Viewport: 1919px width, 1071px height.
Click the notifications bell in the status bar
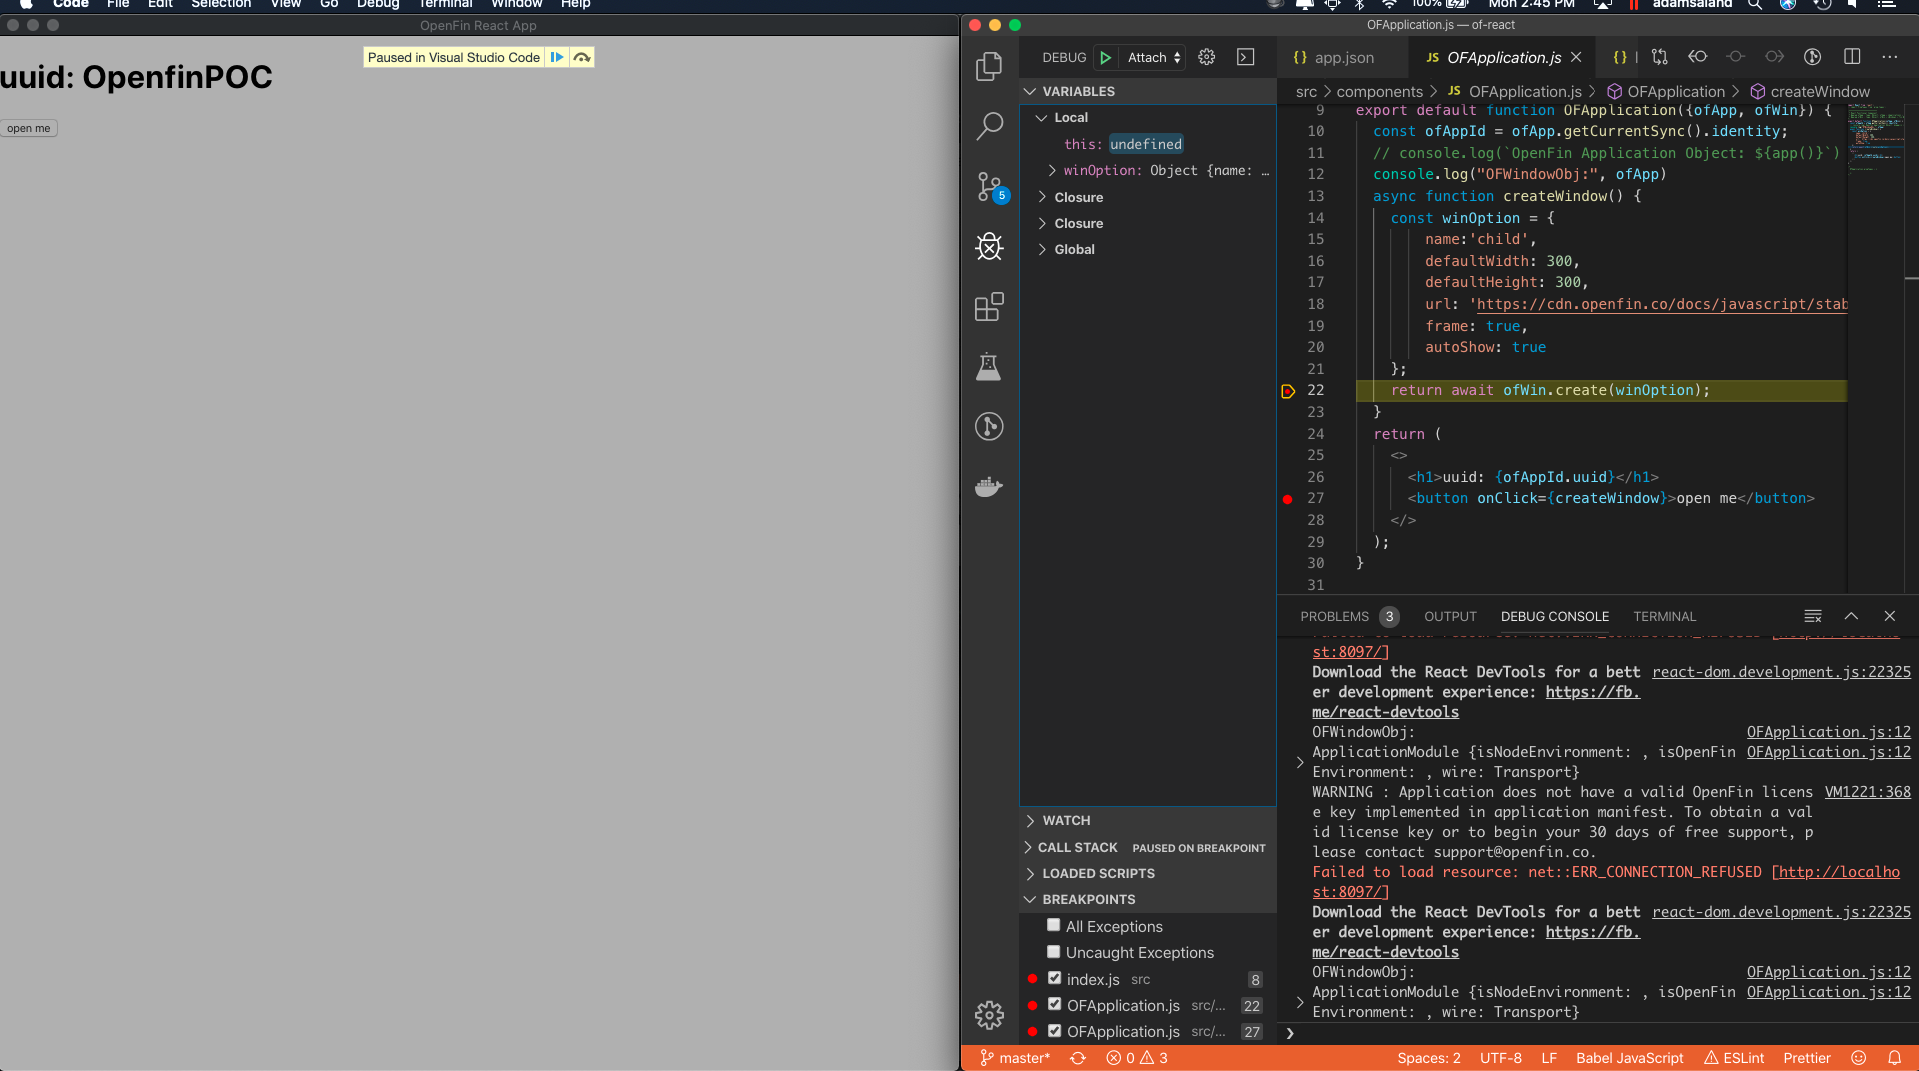(1895, 1057)
